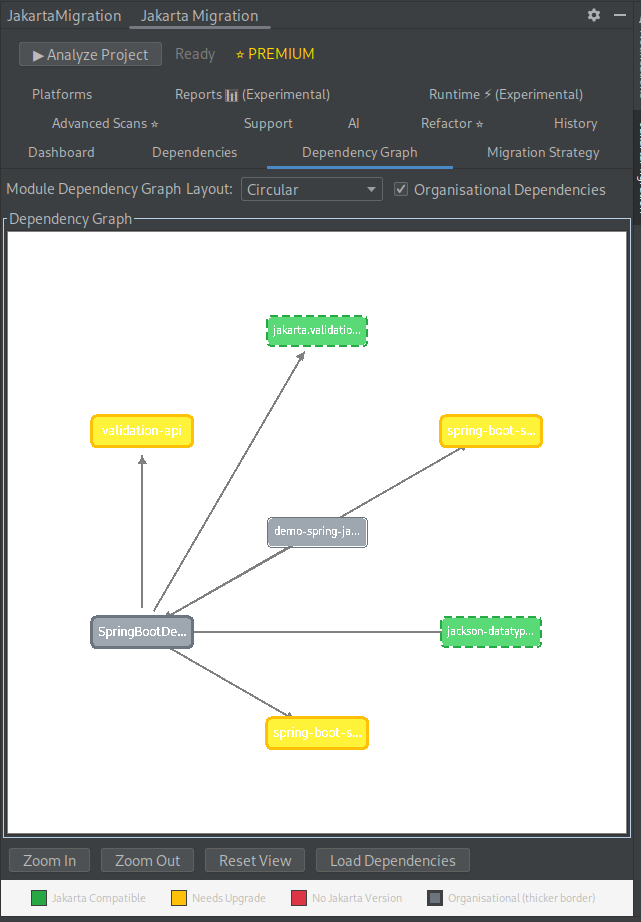
Task: Switch to the Dashboard tab
Action: [x=61, y=153]
